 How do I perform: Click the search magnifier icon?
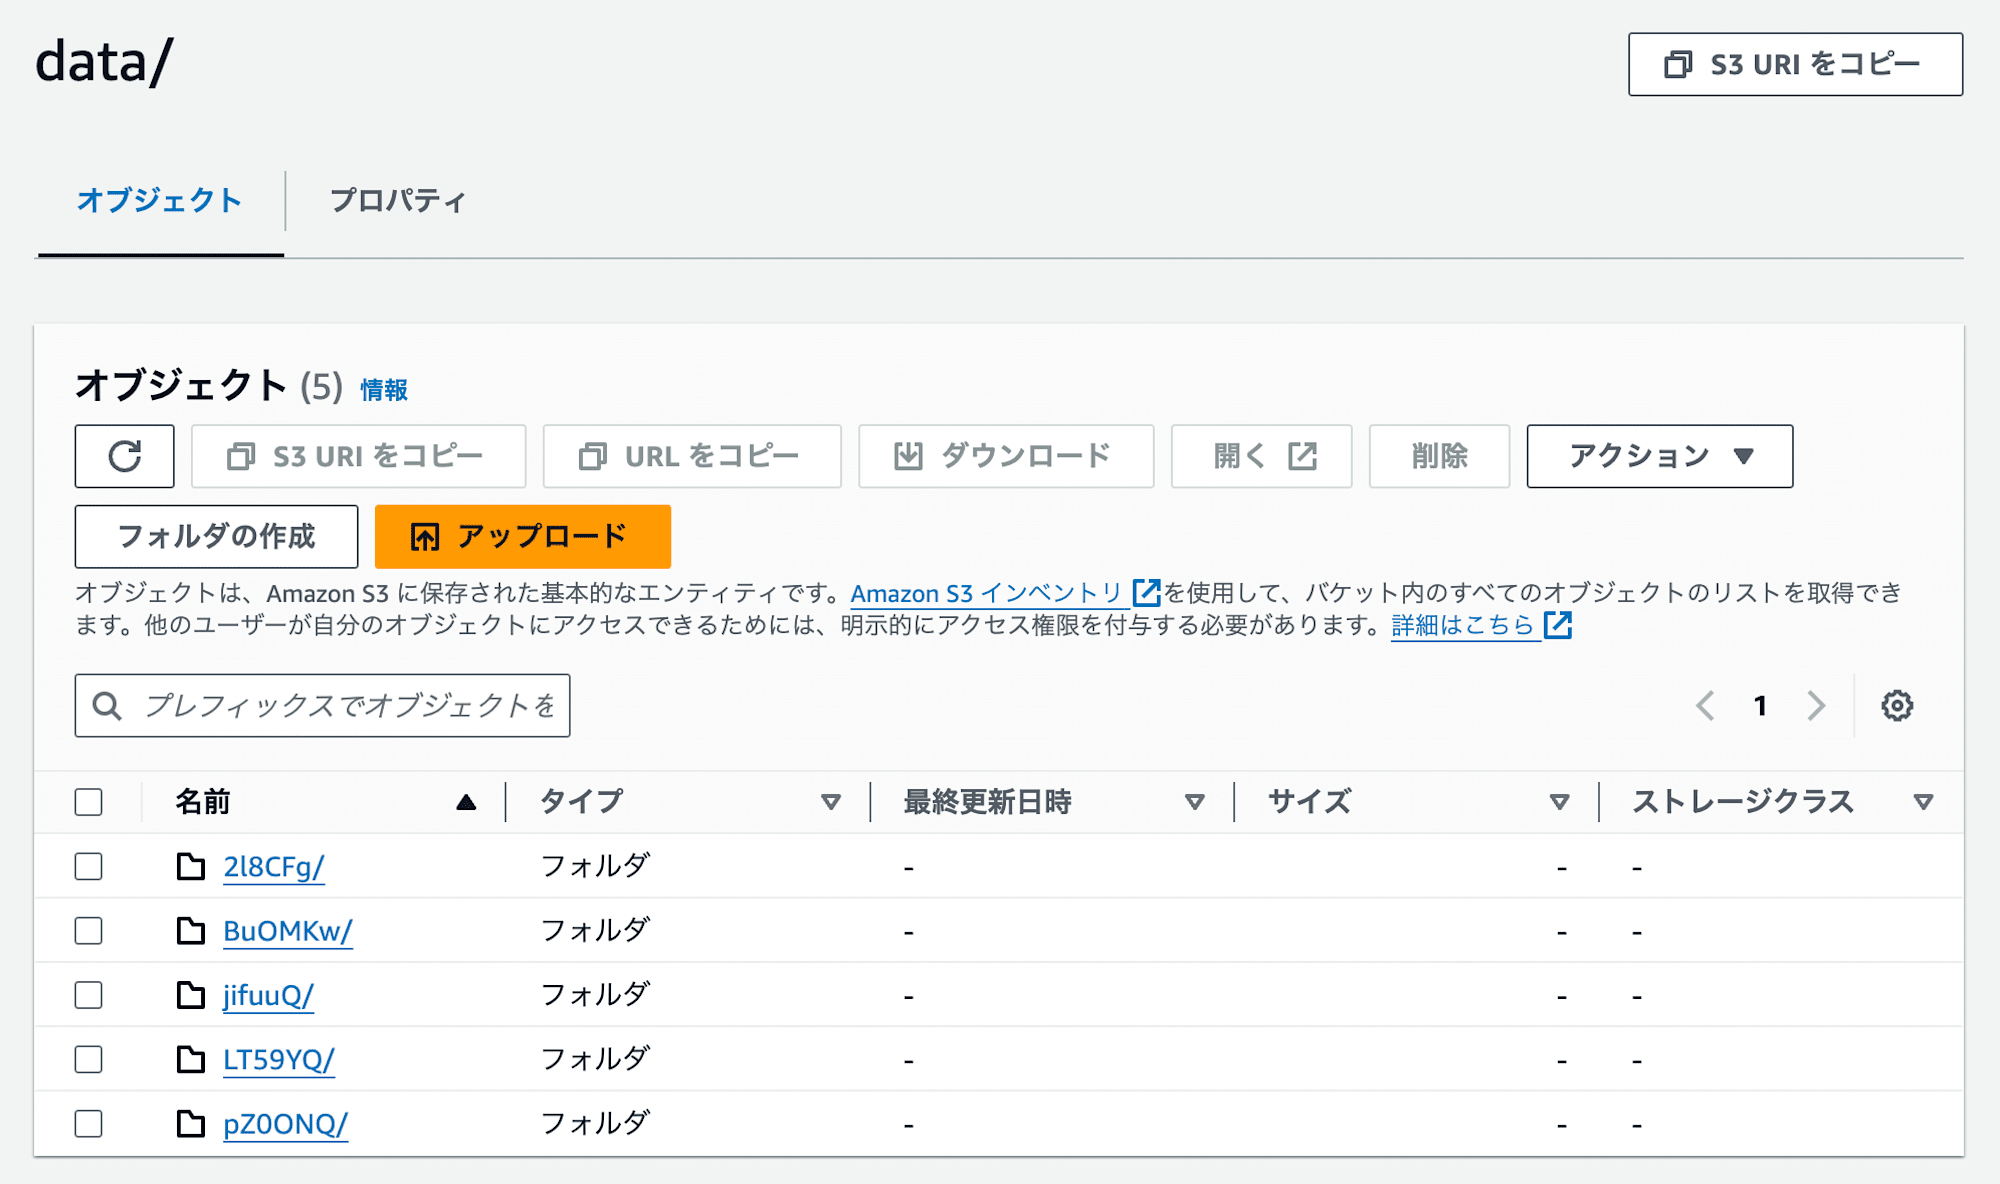[x=107, y=706]
